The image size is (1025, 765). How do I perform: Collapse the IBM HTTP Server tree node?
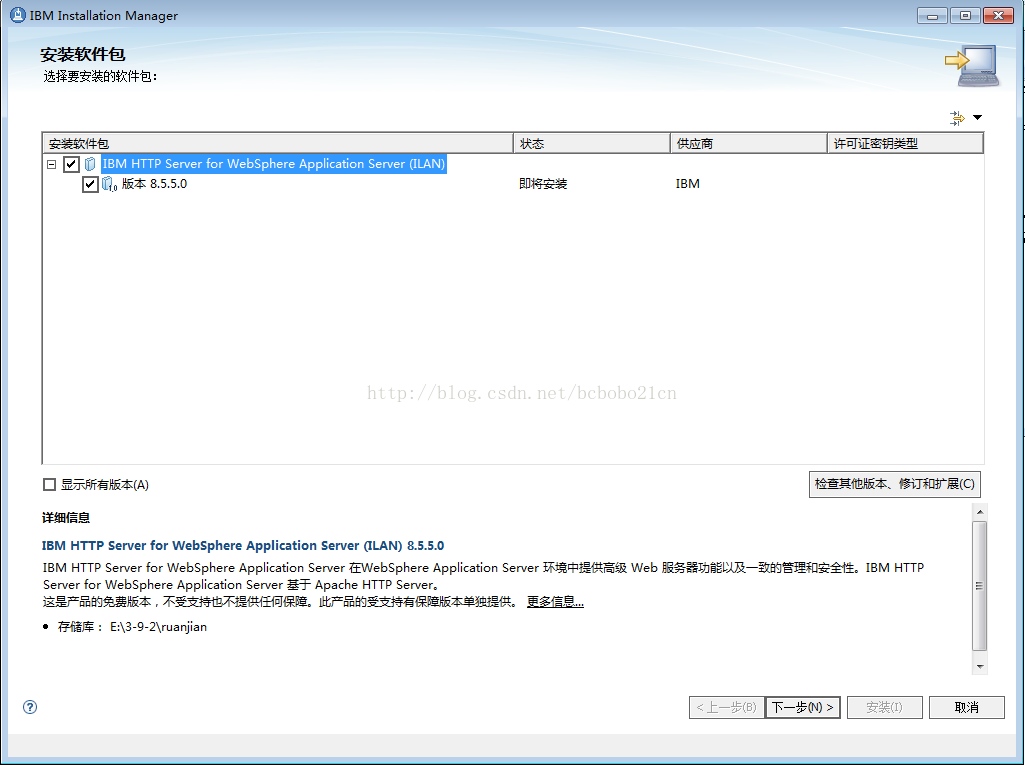pyautogui.click(x=52, y=164)
